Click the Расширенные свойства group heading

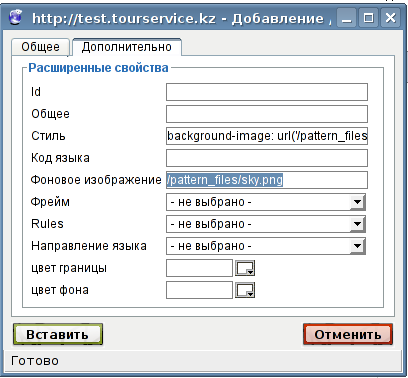point(98,68)
